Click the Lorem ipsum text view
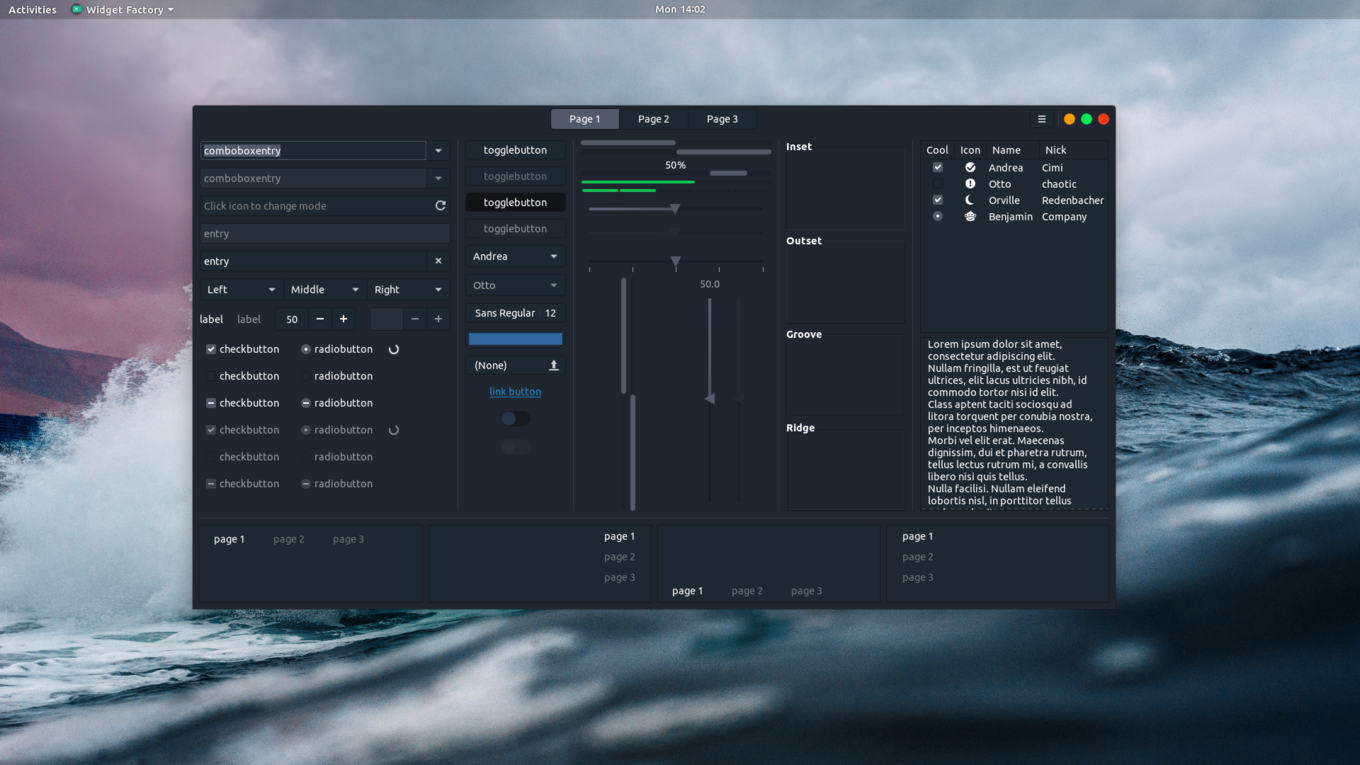Screen dimensions: 1360x765 [1014, 423]
